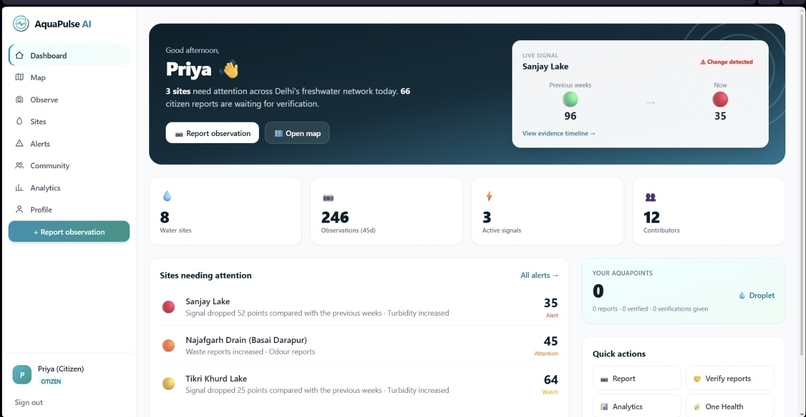The height and width of the screenshot is (417, 806).
Task: Click the green + Report observation sidebar button
Action: [69, 232]
